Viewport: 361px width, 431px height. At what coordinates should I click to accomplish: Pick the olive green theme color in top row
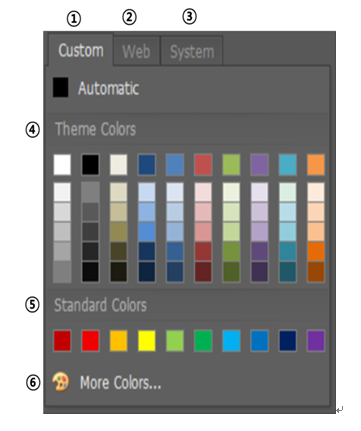tap(231, 164)
